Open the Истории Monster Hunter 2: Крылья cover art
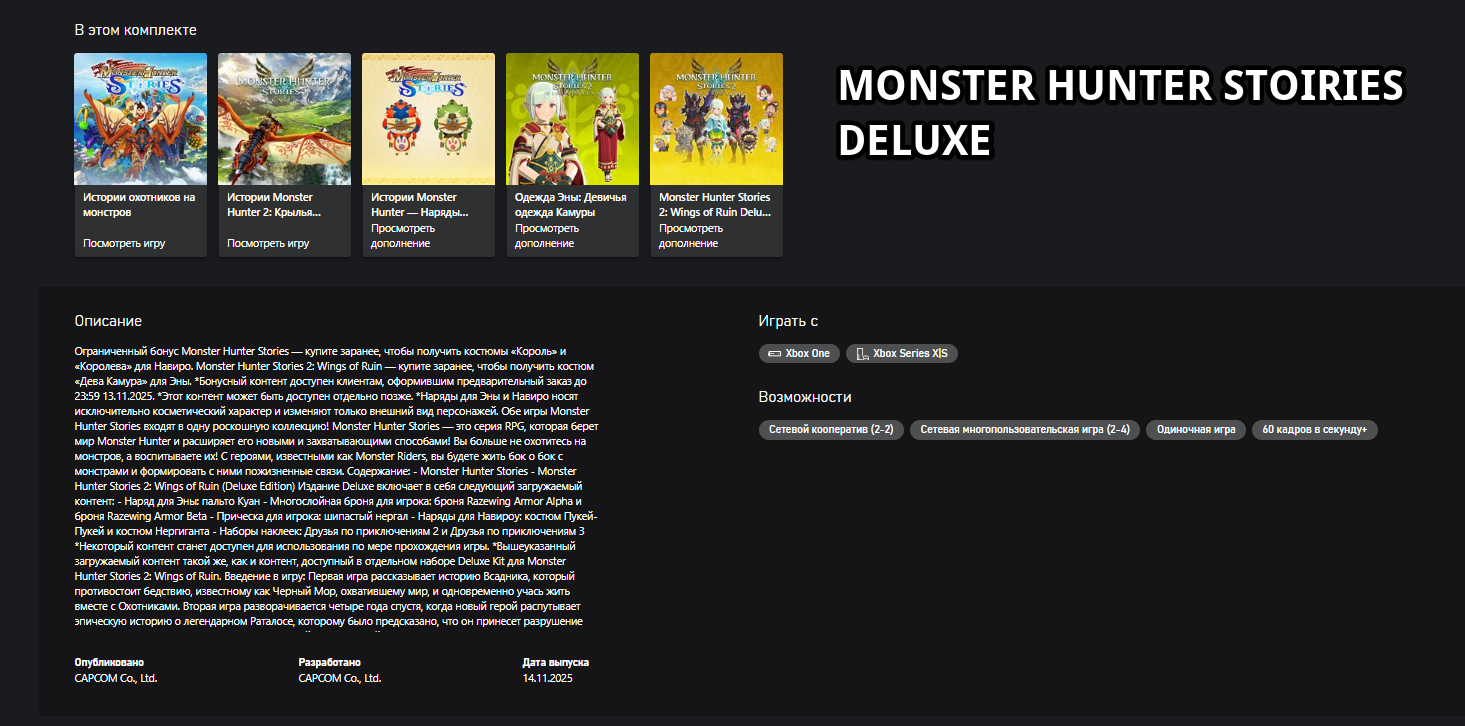Image resolution: width=1465 pixels, height=726 pixels. [285, 119]
